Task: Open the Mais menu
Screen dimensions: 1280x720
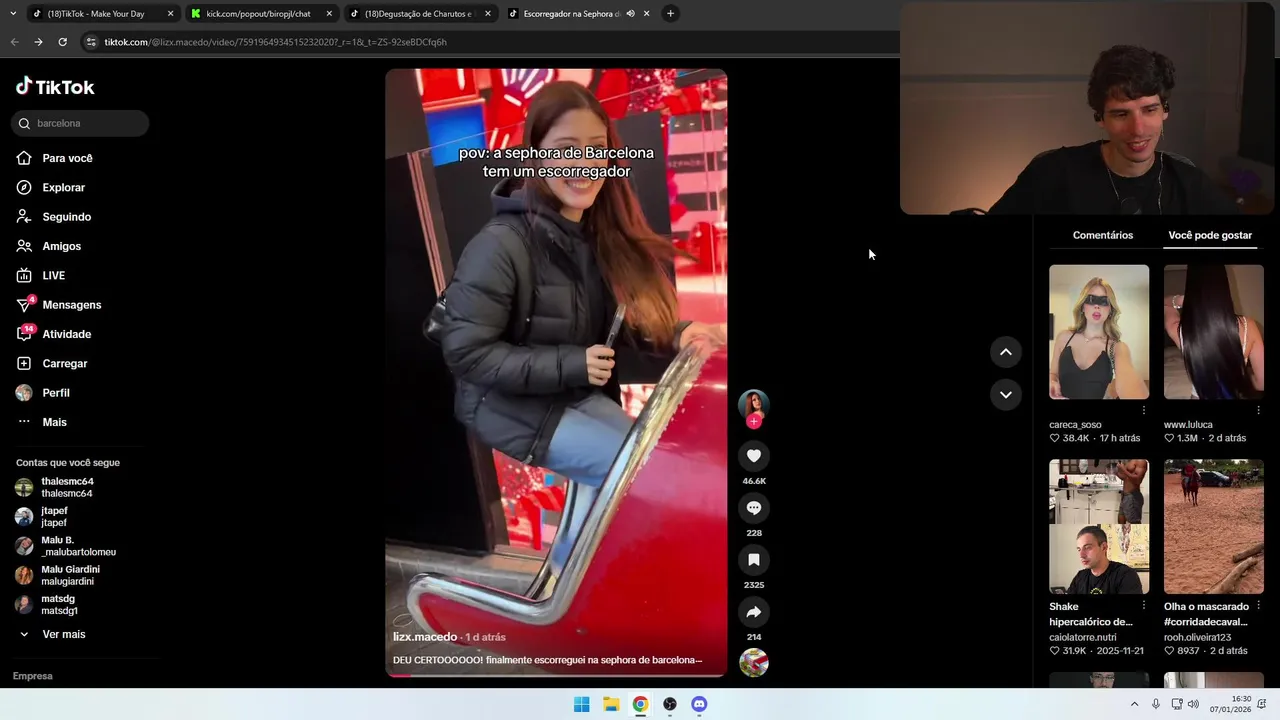Action: click(43, 422)
